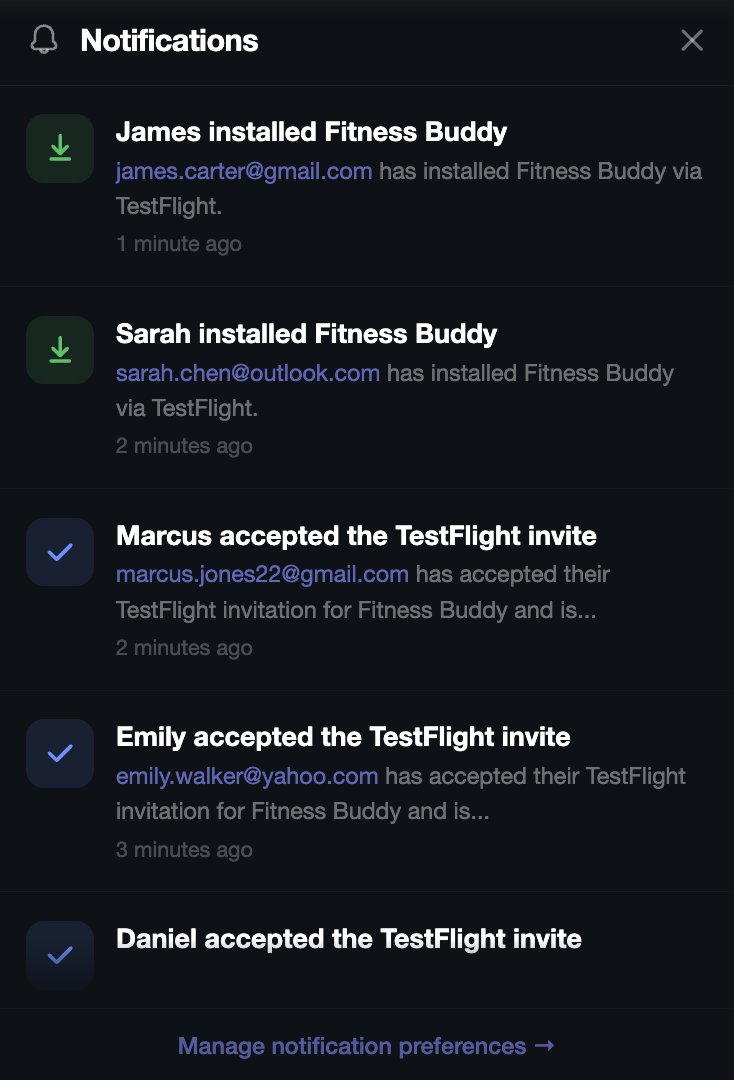
Task: Open marcus.jones22@gmail.com email link
Action: [x=262, y=574]
